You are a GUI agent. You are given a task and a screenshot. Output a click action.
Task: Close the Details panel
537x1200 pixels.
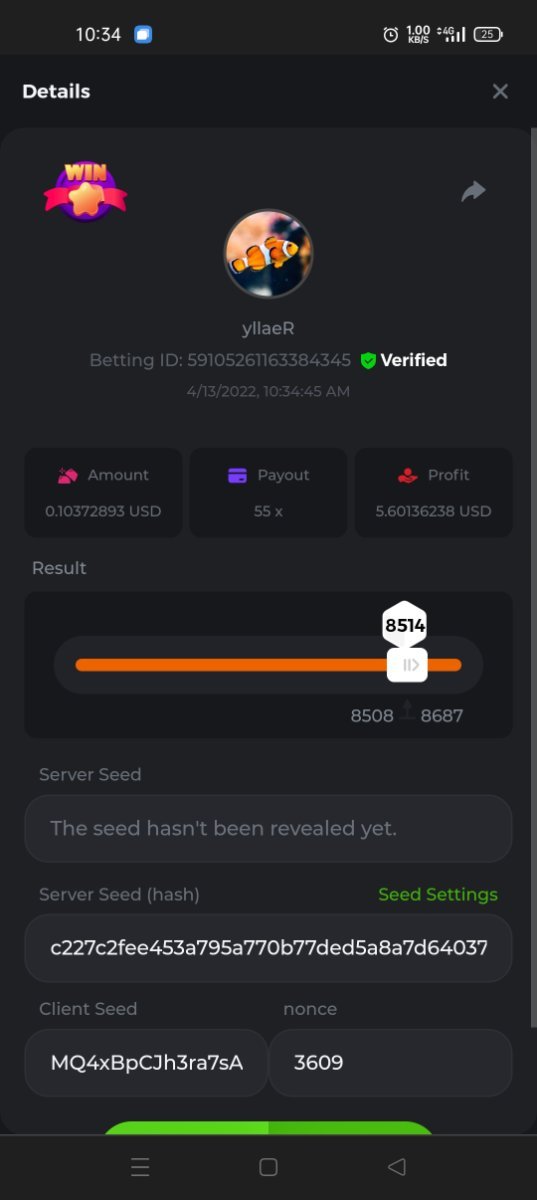[x=500, y=91]
